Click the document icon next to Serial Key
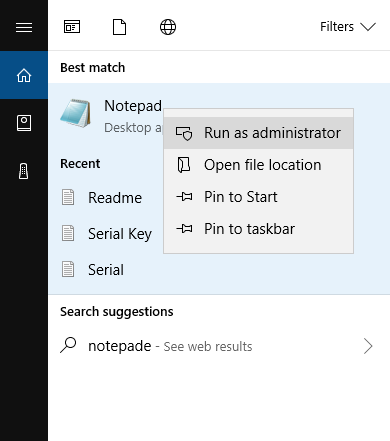Viewport: 390px width, 441px height. coord(68,233)
